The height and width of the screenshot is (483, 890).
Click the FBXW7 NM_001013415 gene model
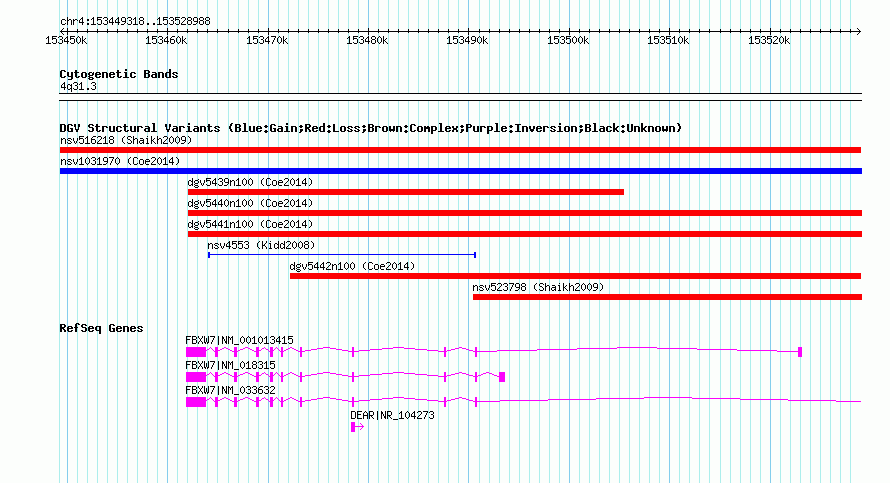click(x=494, y=352)
